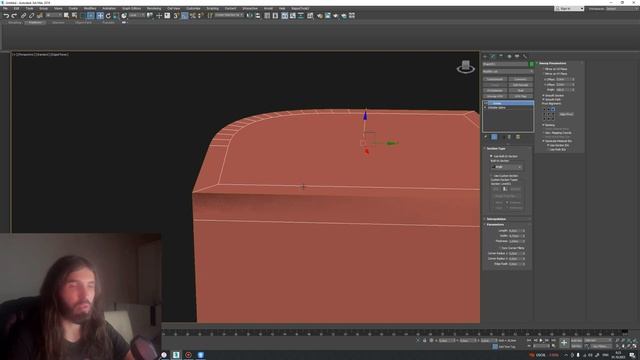Viewport: 640px width, 360px height.
Task: Open Time Configuration near frame field
Action: pos(553,346)
